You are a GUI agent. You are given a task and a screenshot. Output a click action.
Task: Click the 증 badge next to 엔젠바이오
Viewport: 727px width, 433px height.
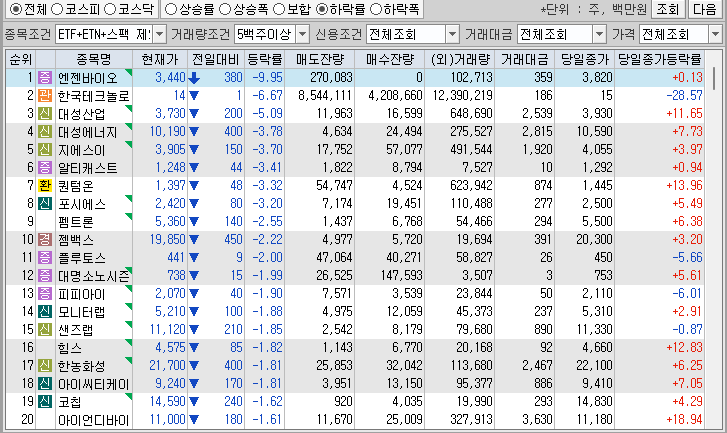click(45, 77)
